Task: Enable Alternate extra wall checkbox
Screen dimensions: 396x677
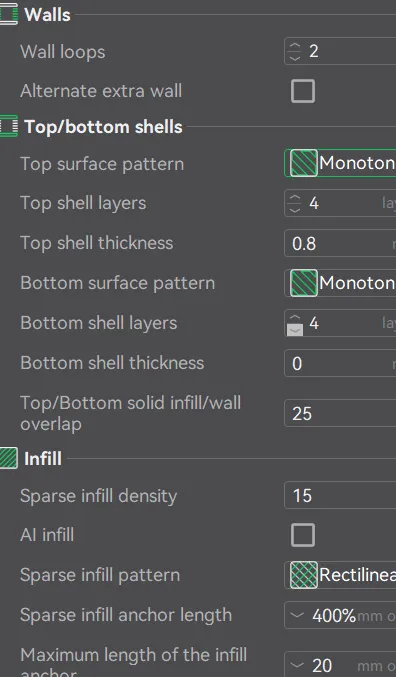Action: [x=303, y=91]
